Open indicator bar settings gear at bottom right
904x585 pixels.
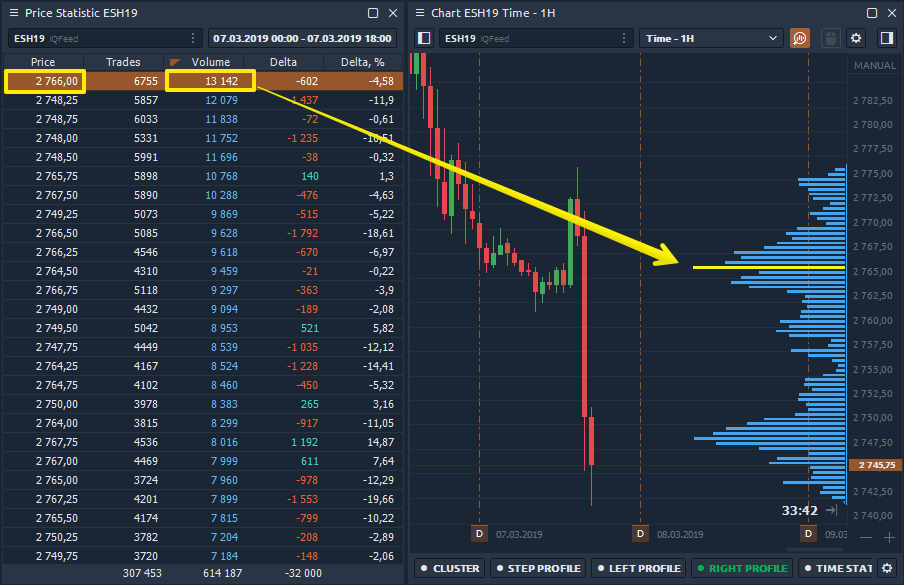point(885,569)
